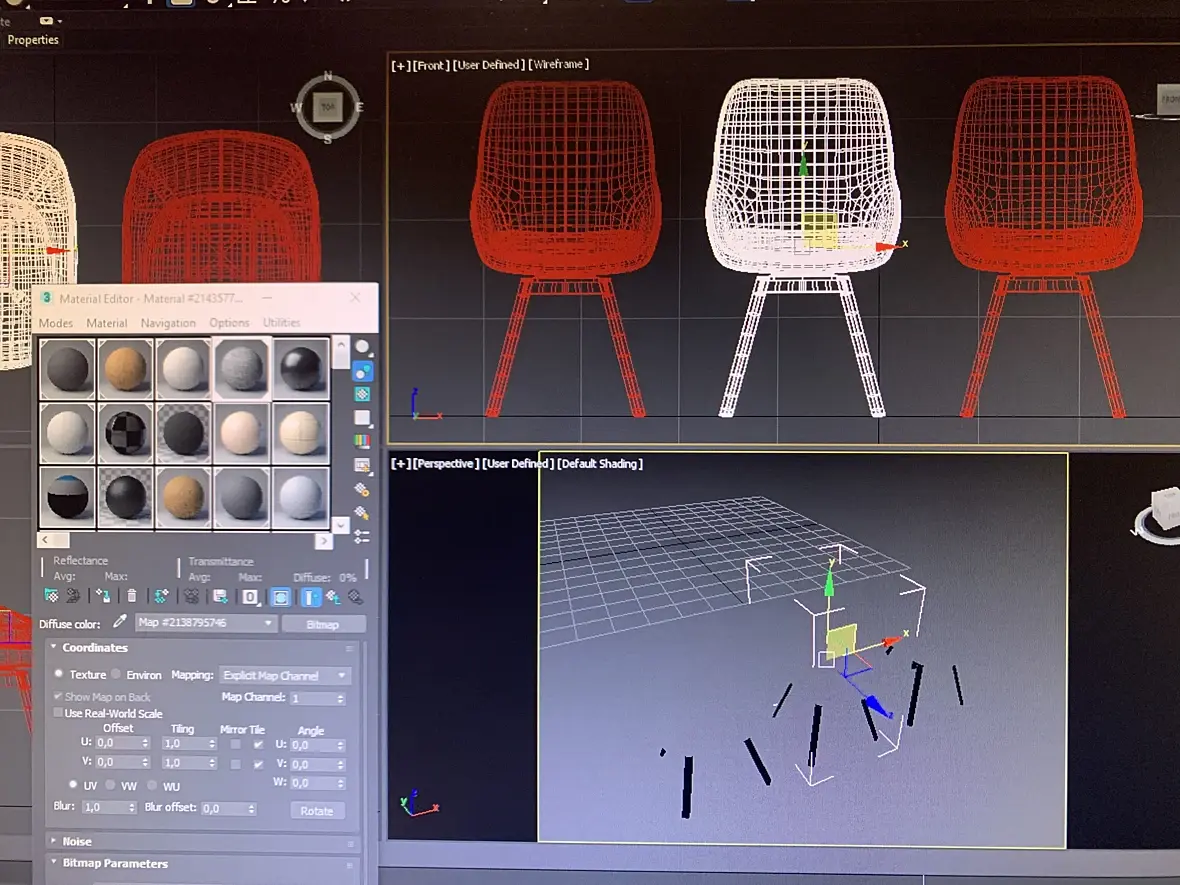The image size is (1180, 885).
Task: Collapse the Coordinates rollout
Action: pos(54,647)
